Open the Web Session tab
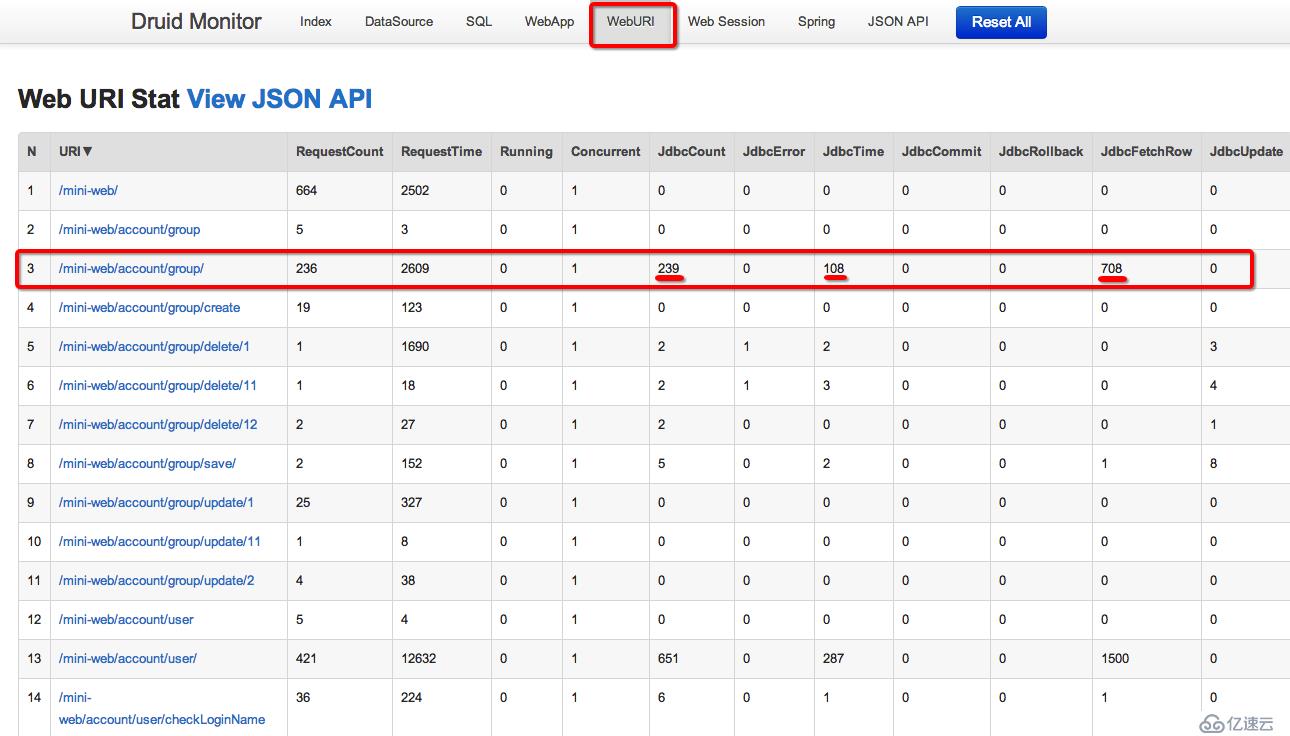1290x736 pixels. 726,21
